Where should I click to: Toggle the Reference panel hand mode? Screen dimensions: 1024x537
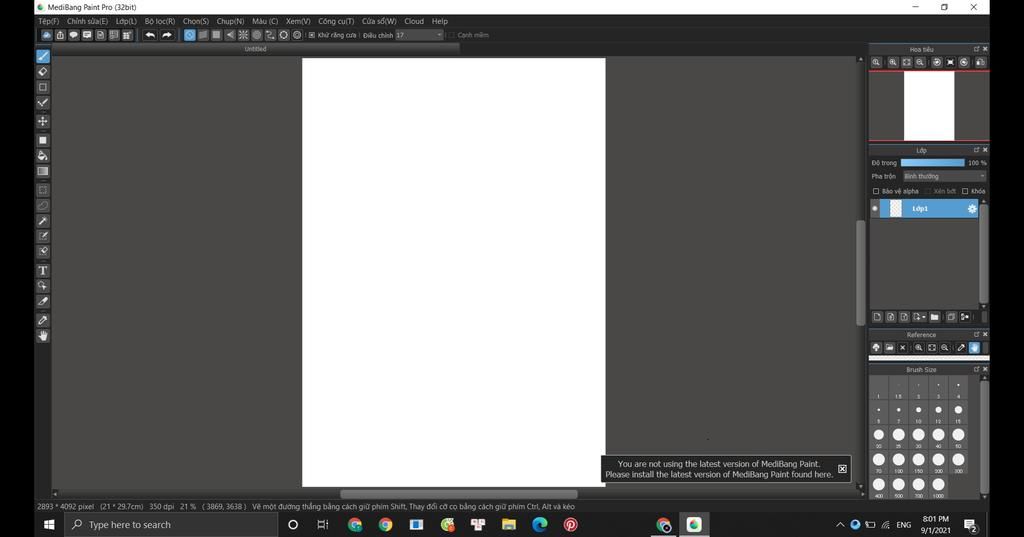tap(974, 348)
